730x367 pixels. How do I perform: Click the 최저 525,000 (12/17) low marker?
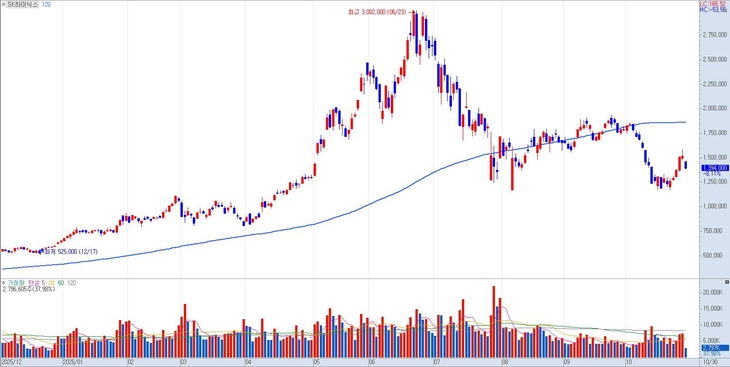click(70, 251)
